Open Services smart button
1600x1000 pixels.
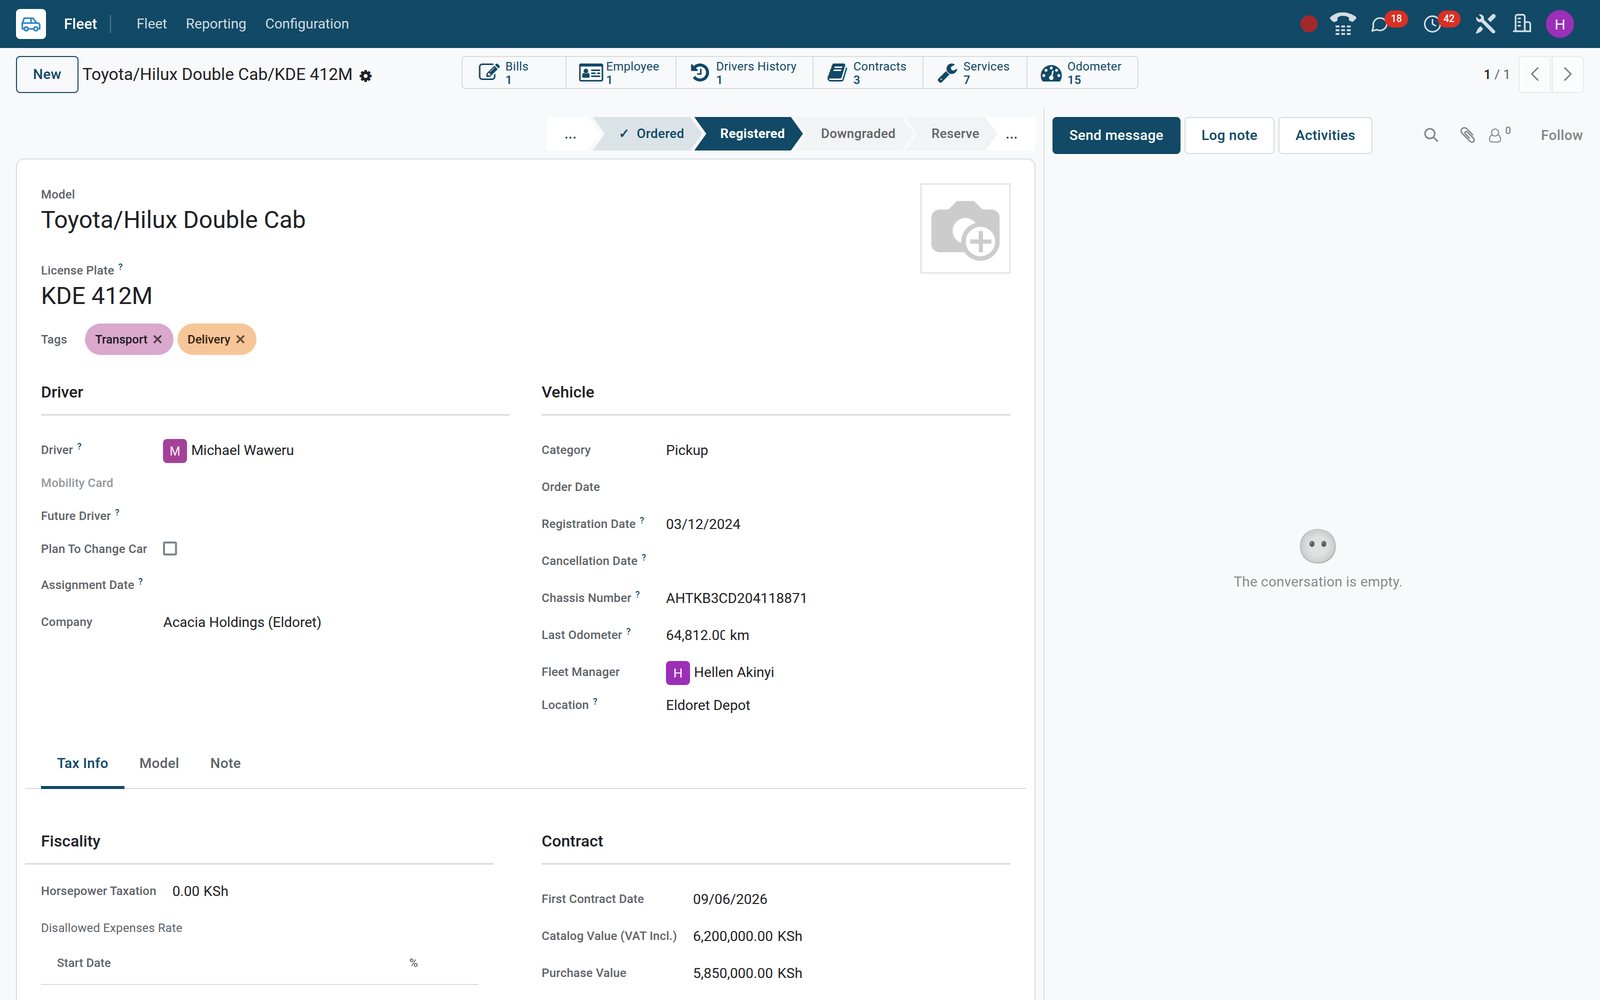975,73
